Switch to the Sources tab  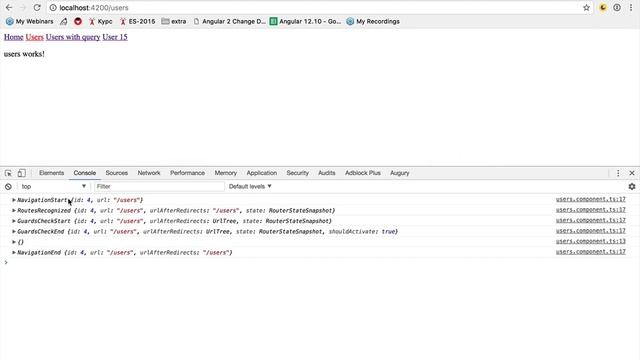[116, 173]
